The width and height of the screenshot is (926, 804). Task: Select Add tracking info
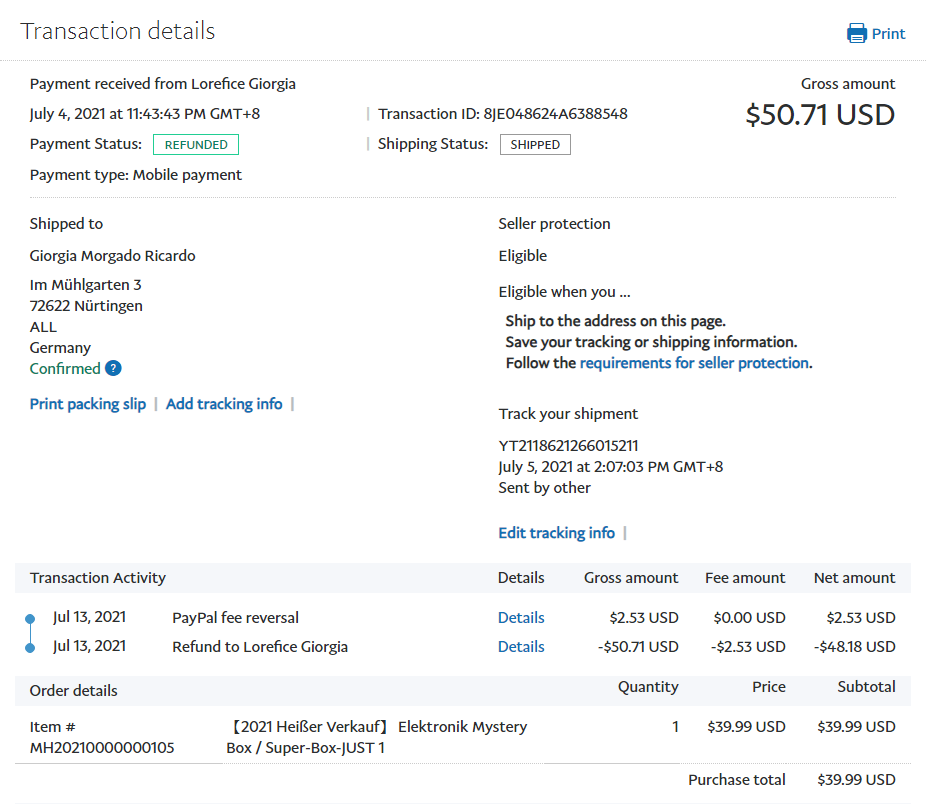pyautogui.click(x=224, y=404)
